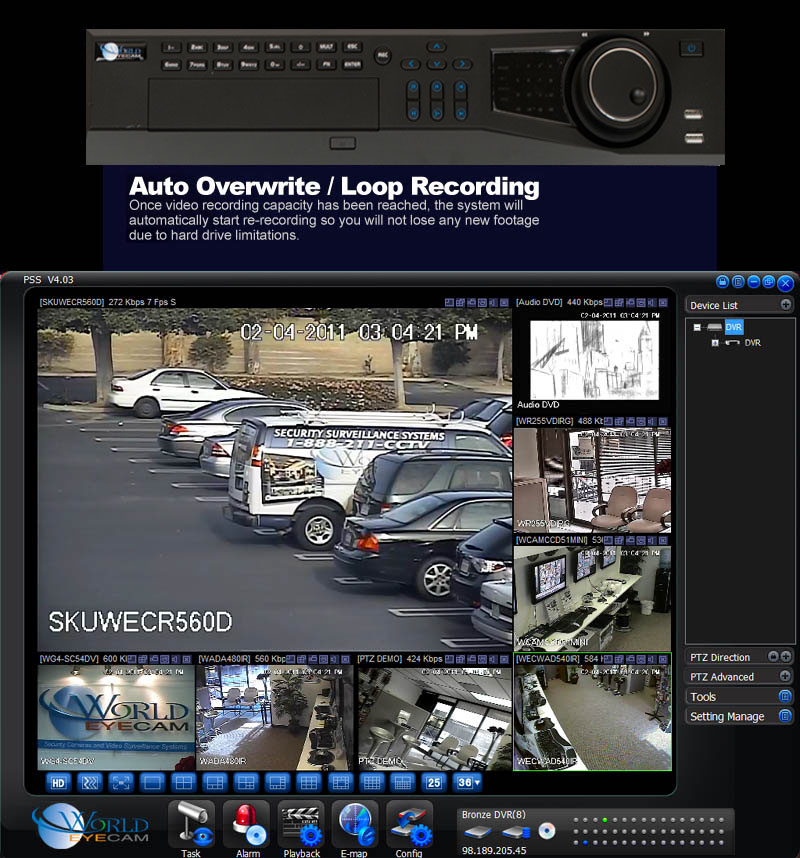Collapse the root DVR tree node

697,327
